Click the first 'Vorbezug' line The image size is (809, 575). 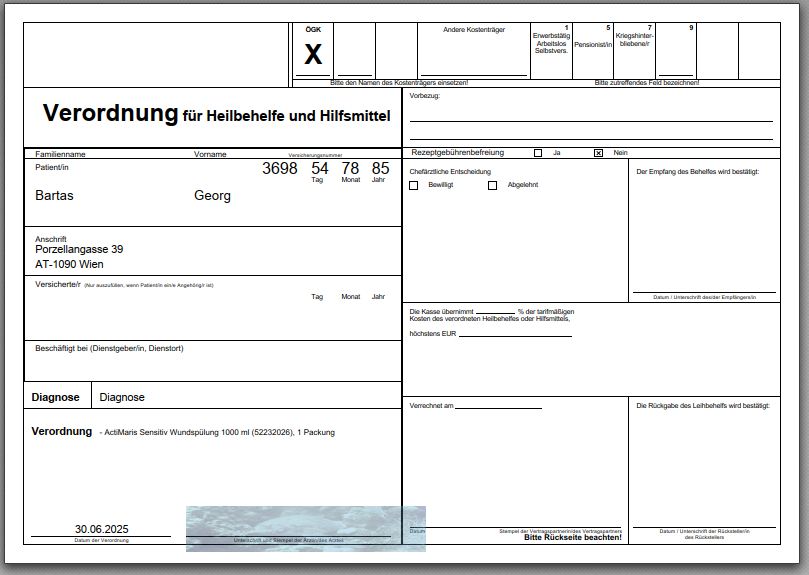coord(590,113)
